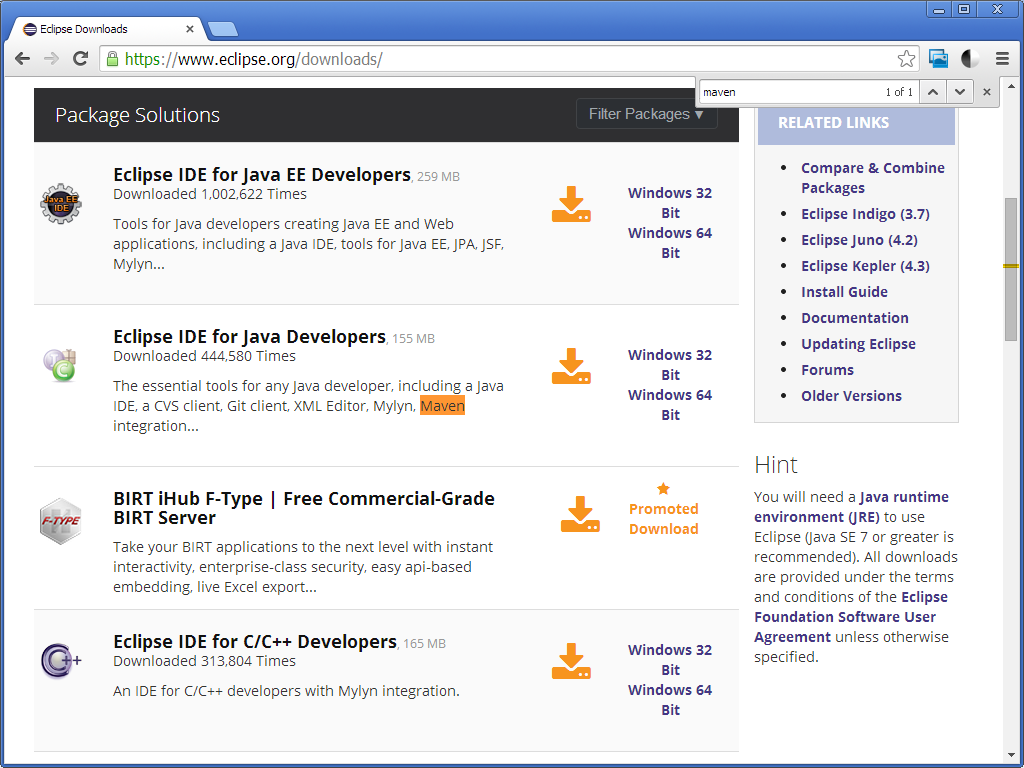Open the Compare & Combine Packages link
Image resolution: width=1024 pixels, height=768 pixels.
tap(872, 178)
